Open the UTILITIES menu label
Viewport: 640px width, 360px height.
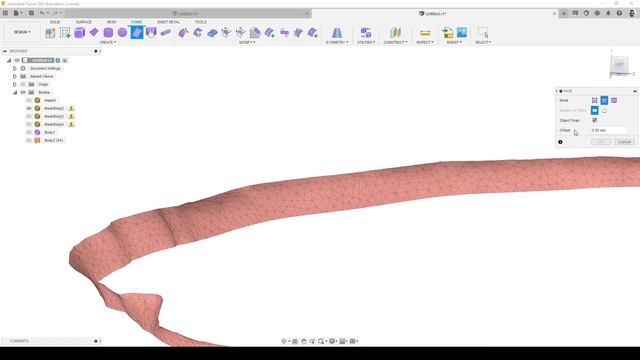point(366,42)
